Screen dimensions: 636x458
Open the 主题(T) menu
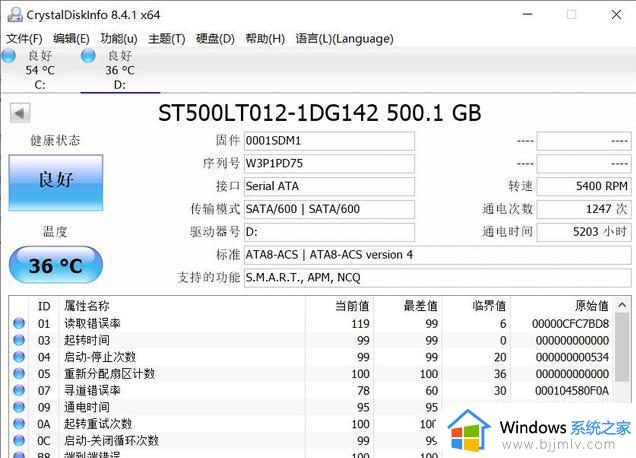click(x=166, y=39)
